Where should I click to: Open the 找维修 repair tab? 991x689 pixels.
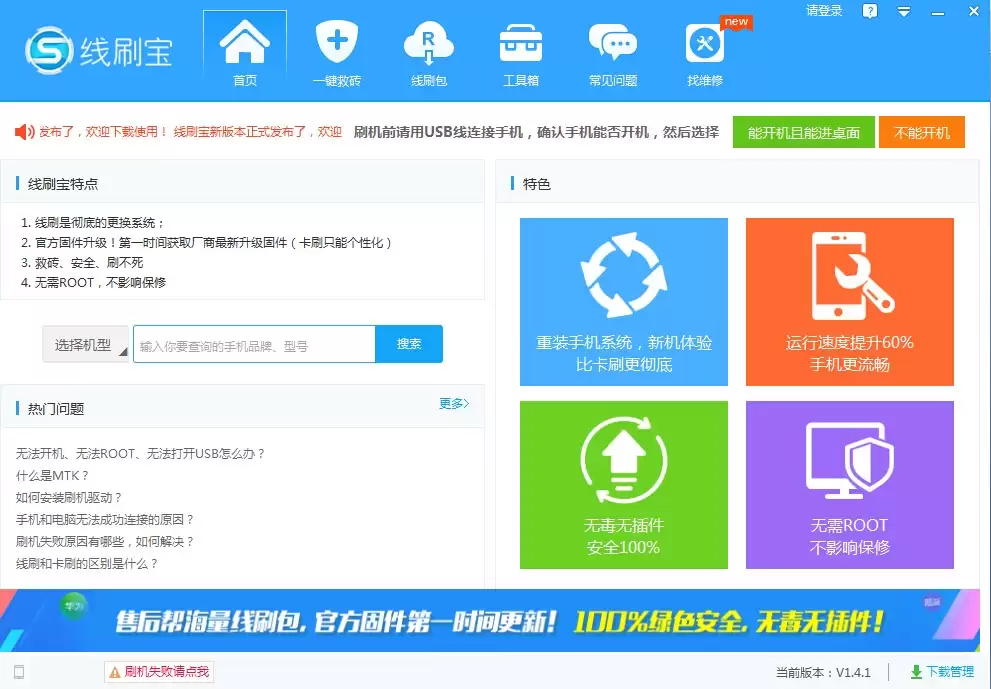(705, 54)
